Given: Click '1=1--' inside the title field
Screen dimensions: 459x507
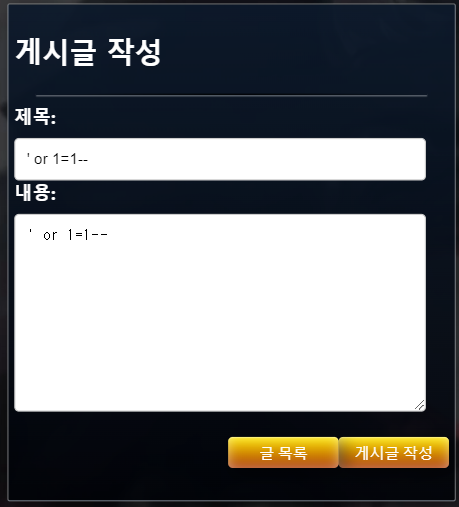Looking at the screenshot, I should click(x=70, y=159).
